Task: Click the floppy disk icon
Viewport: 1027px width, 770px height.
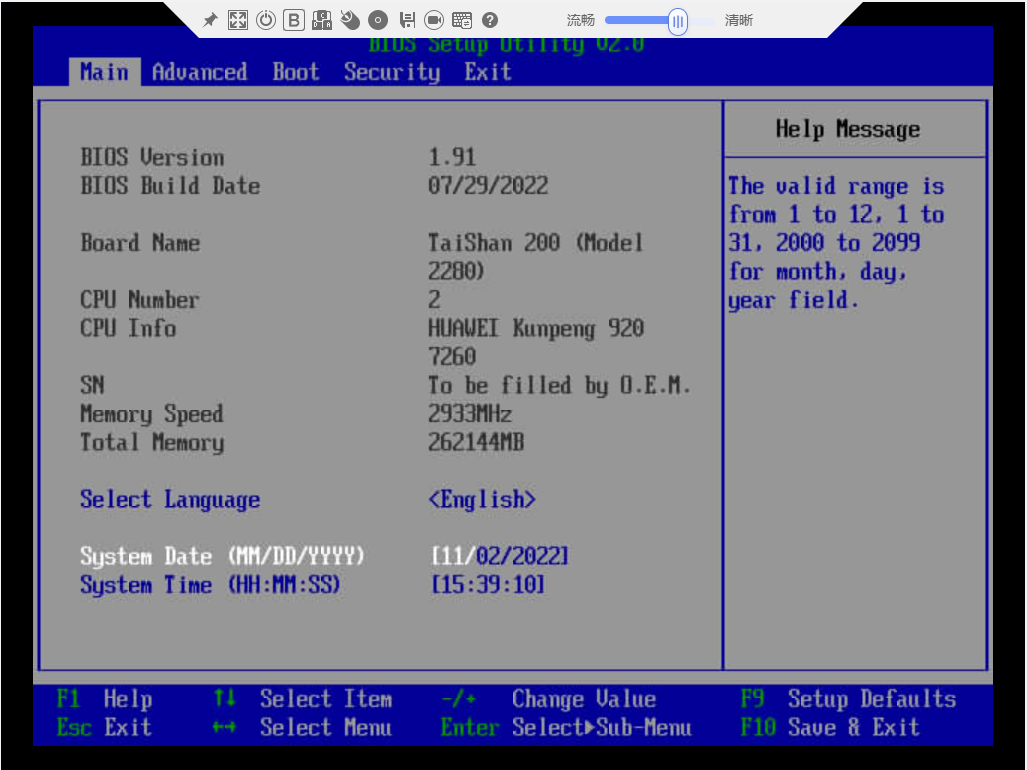Action: [x=407, y=20]
